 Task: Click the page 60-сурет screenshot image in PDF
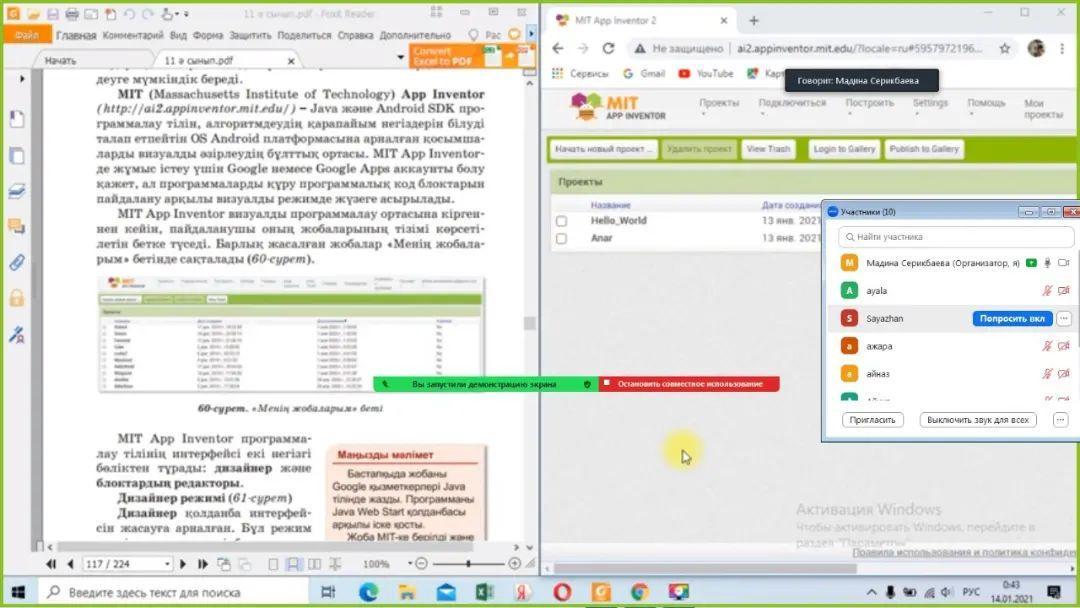point(291,335)
